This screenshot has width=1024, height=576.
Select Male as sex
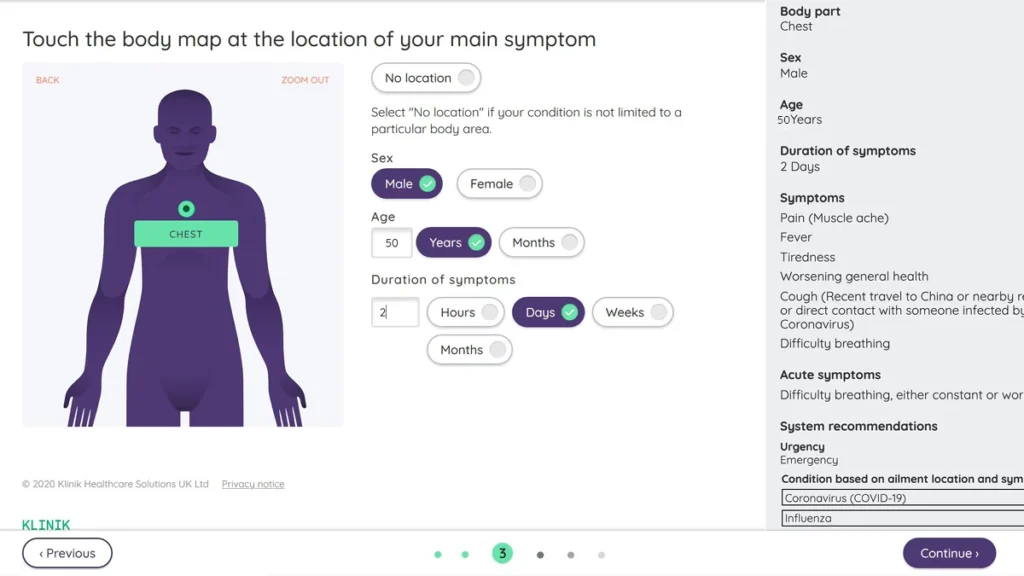coord(407,184)
